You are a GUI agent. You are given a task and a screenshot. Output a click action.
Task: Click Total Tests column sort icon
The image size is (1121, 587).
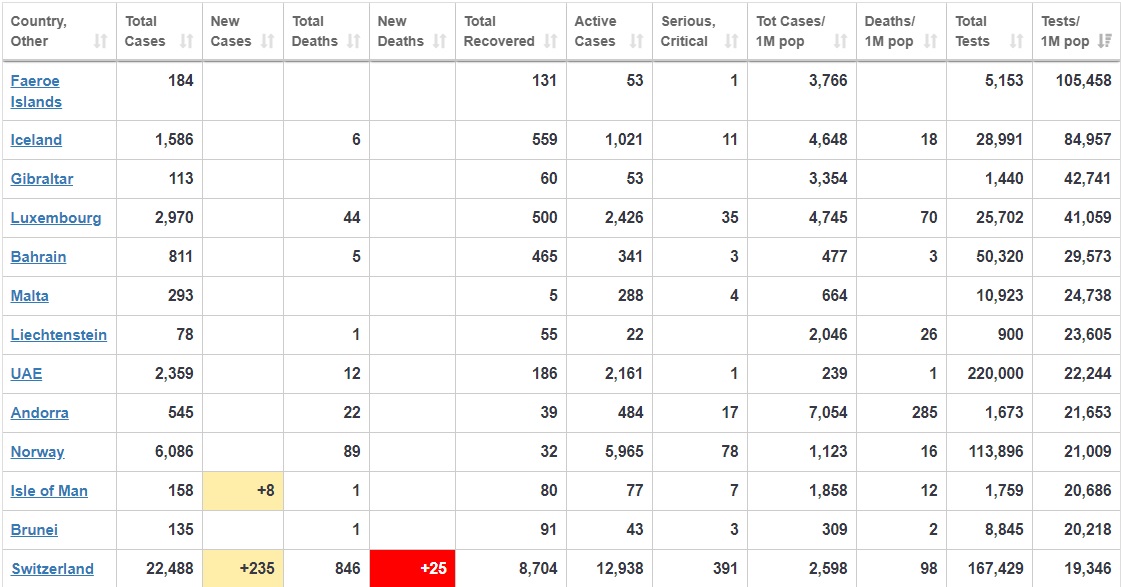tap(1016, 41)
